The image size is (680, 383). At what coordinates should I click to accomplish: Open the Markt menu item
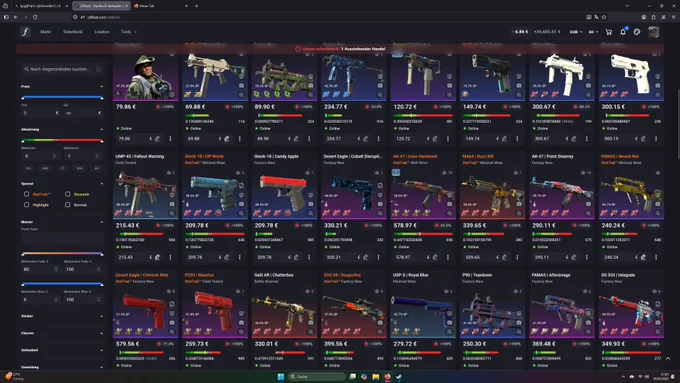[46, 32]
